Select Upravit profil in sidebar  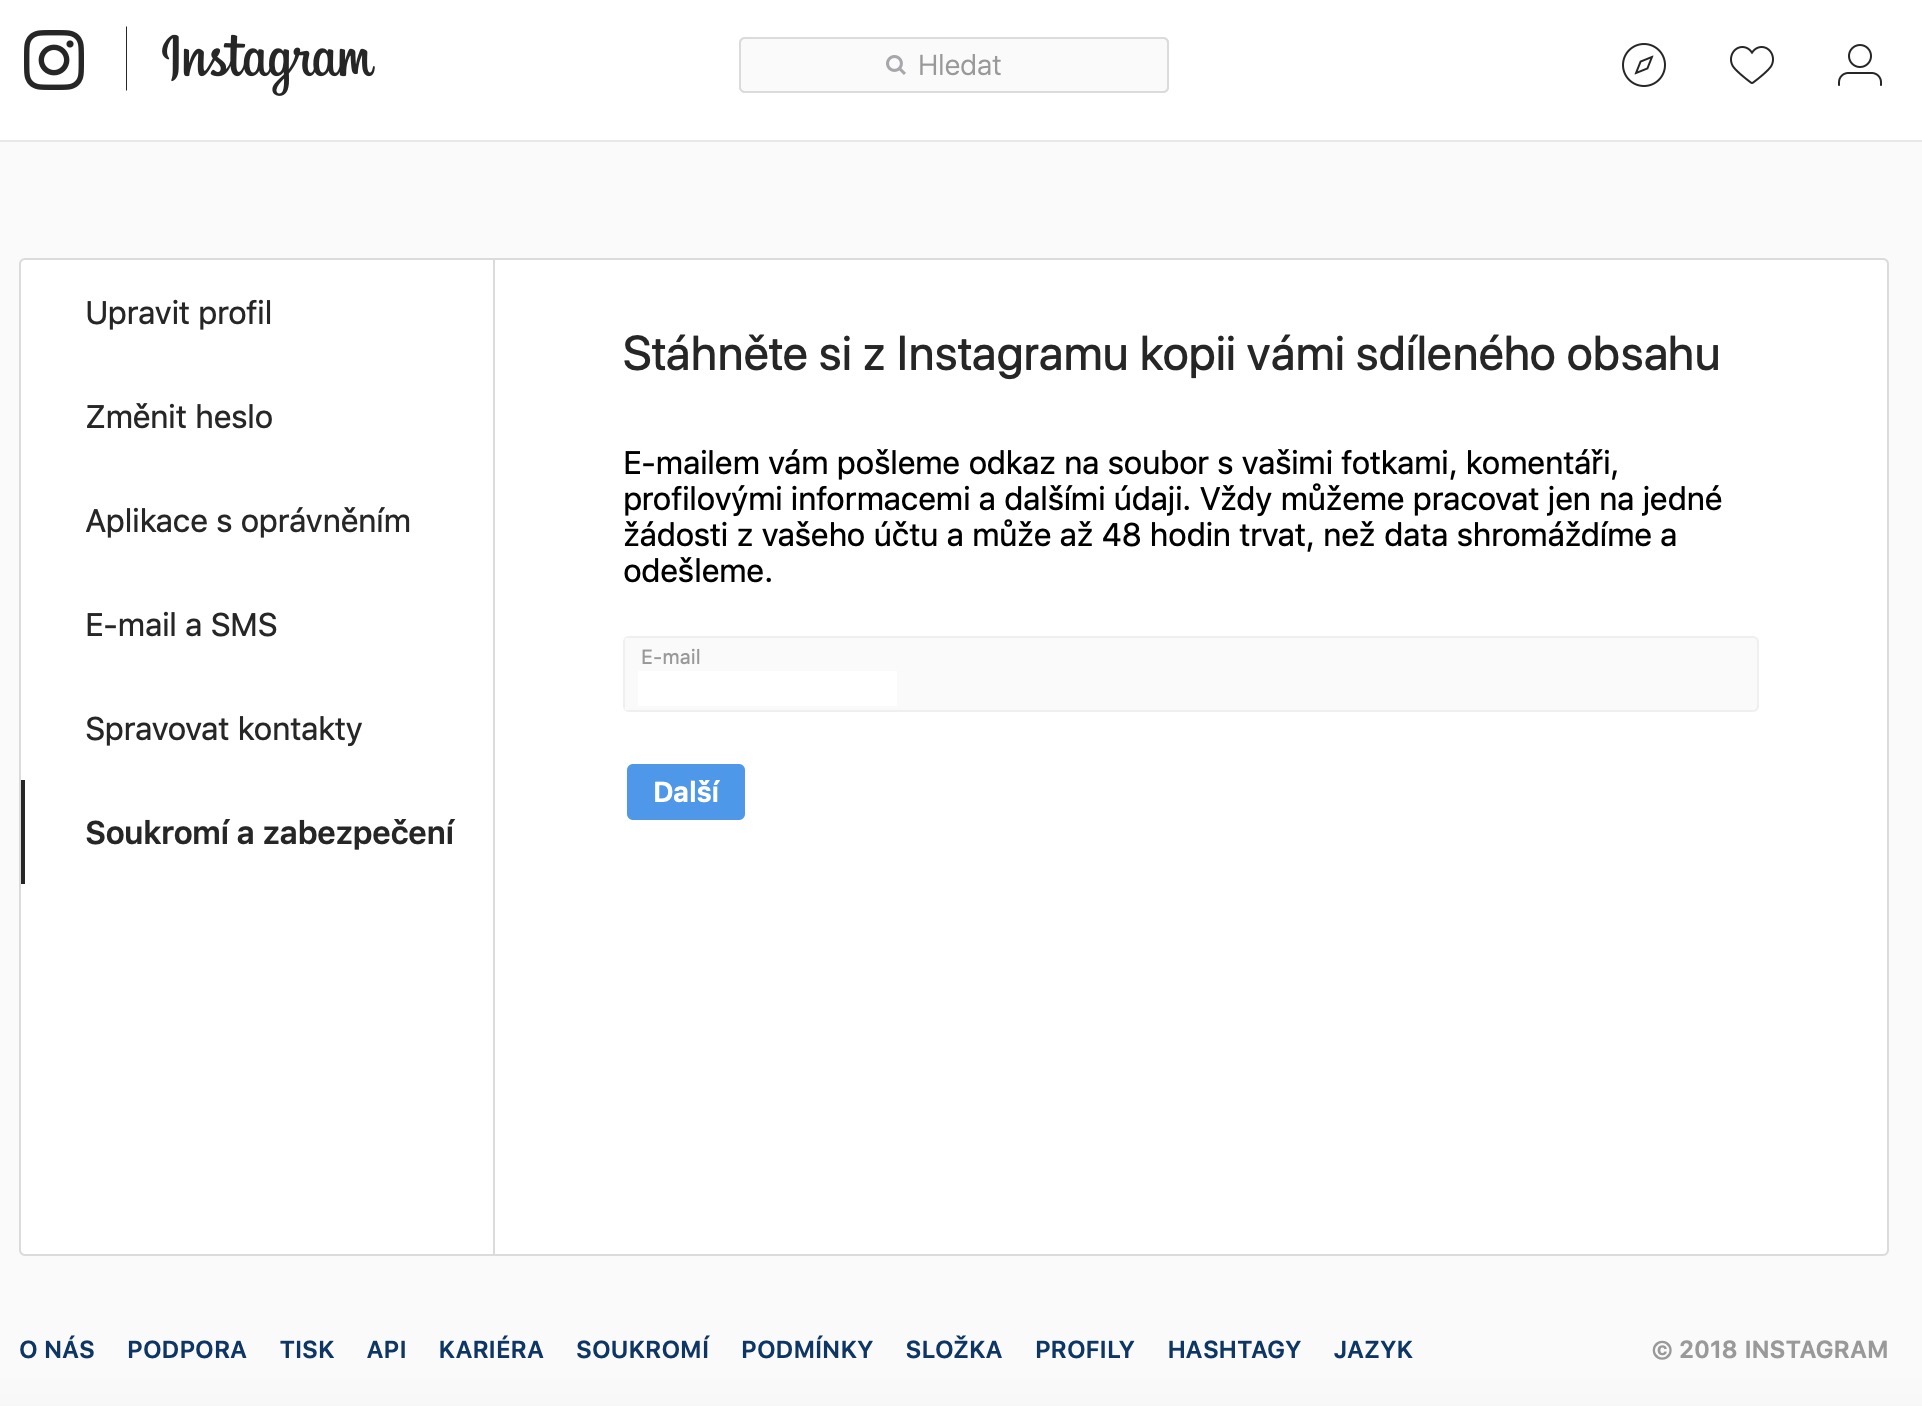178,313
